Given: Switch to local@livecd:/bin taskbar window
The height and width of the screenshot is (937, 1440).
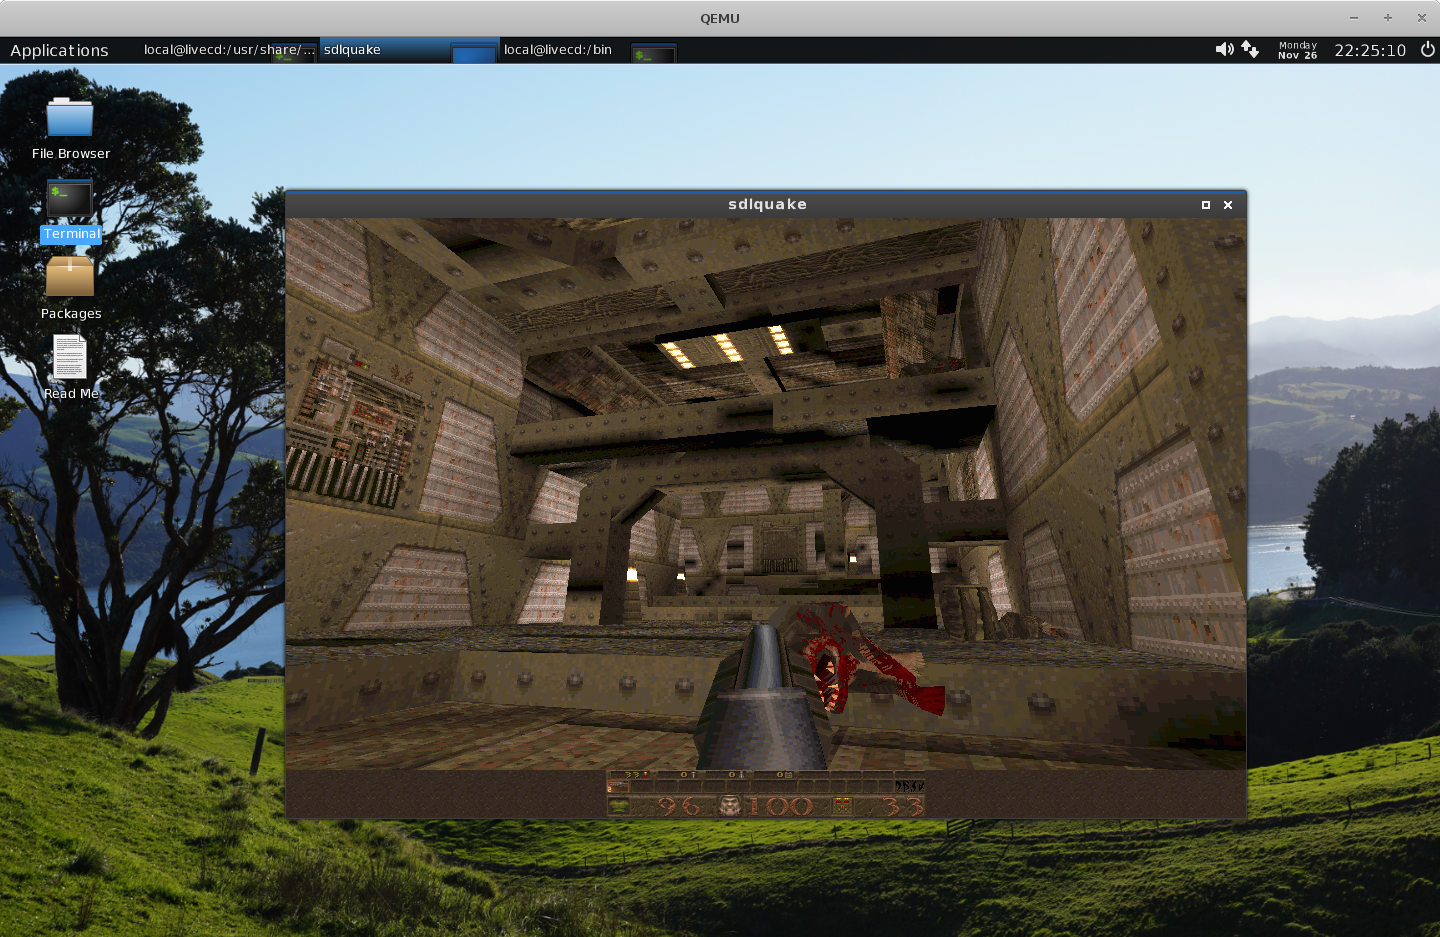Looking at the screenshot, I should pyautogui.click(x=589, y=50).
